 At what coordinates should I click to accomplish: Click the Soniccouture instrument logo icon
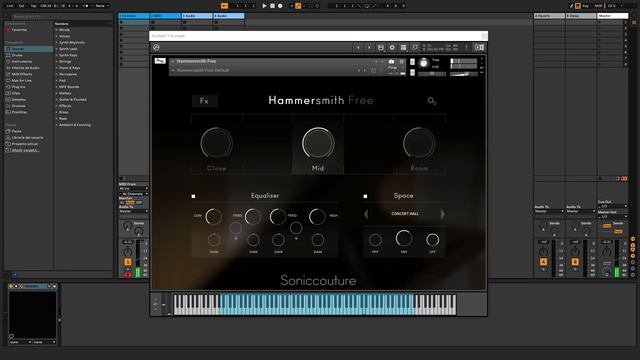160,61
